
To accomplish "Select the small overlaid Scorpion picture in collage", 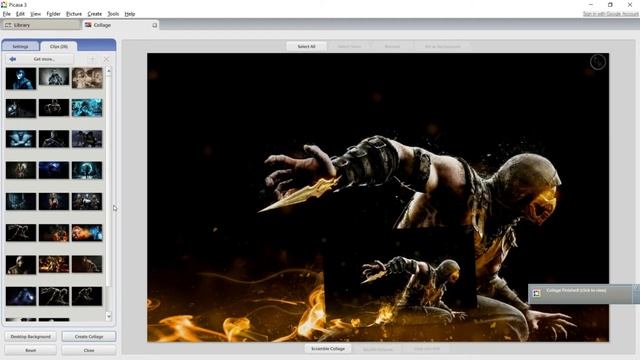I will pos(400,272).
